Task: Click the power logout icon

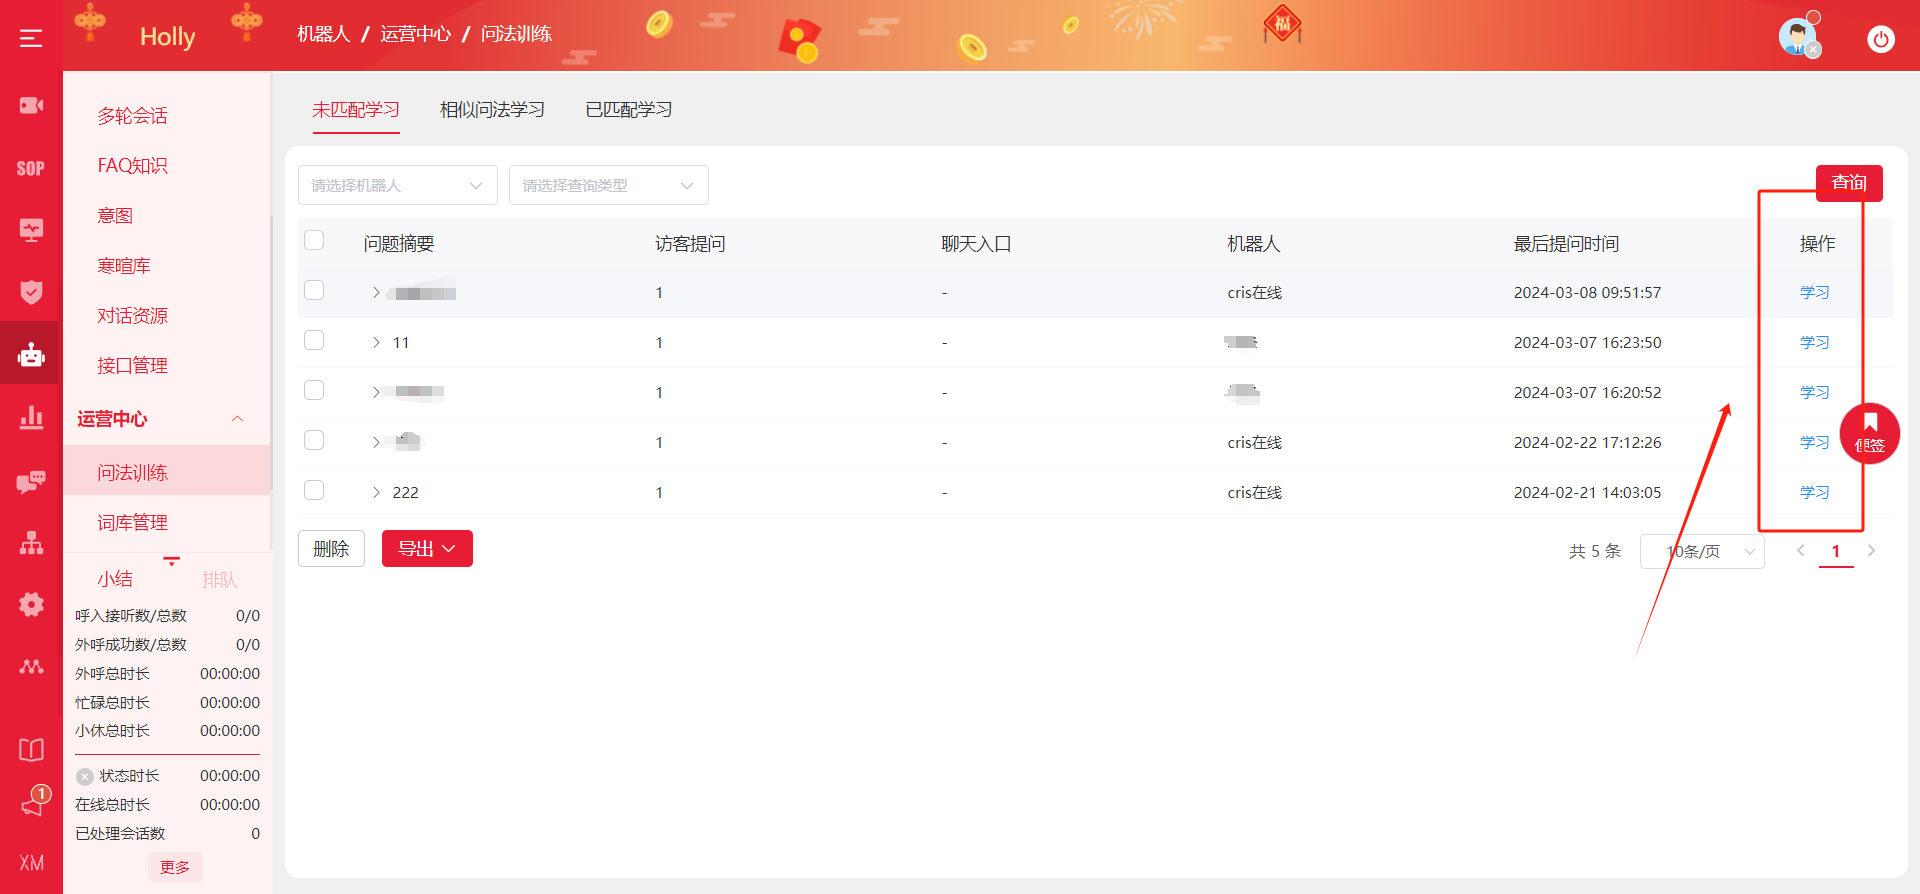Action: 1881,39
